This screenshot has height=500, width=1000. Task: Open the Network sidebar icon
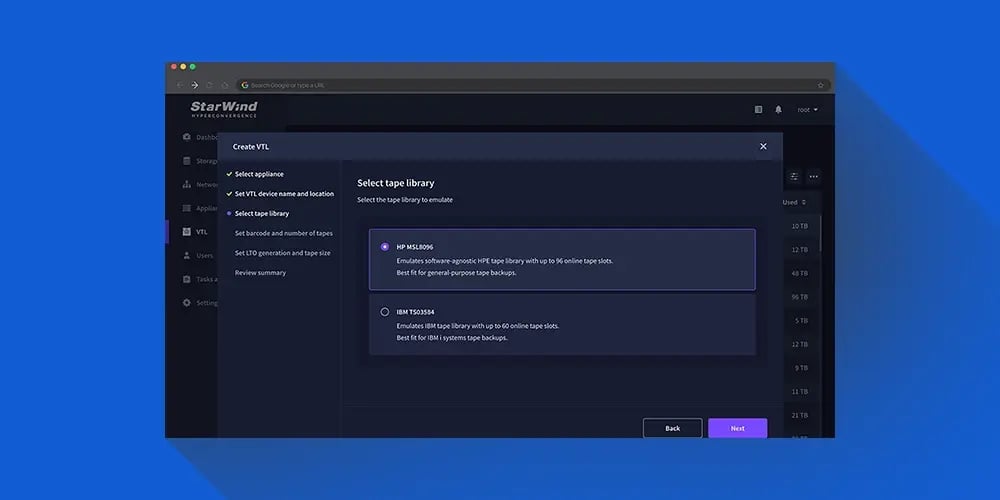coord(187,184)
